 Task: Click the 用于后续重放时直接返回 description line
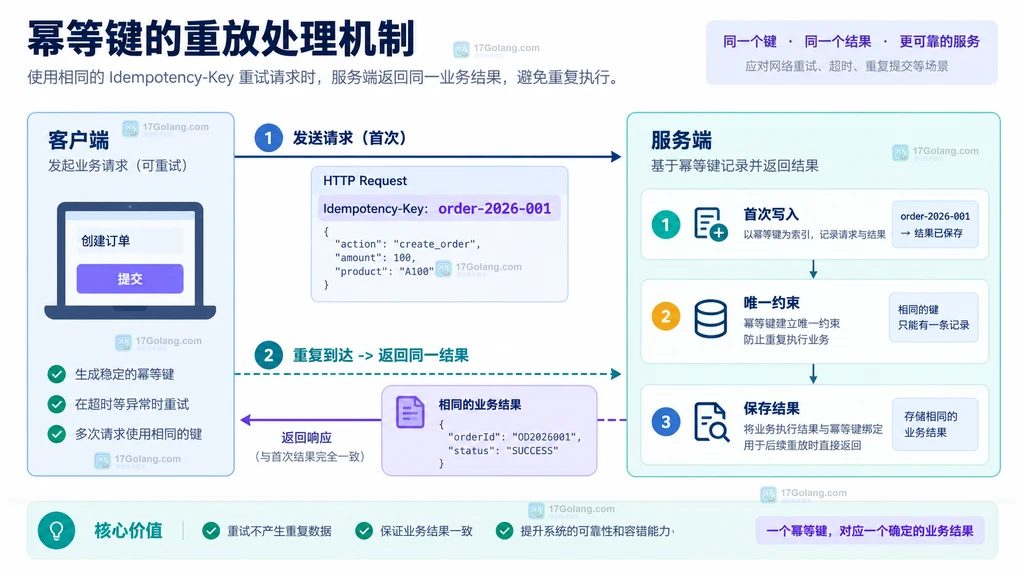tap(803, 445)
